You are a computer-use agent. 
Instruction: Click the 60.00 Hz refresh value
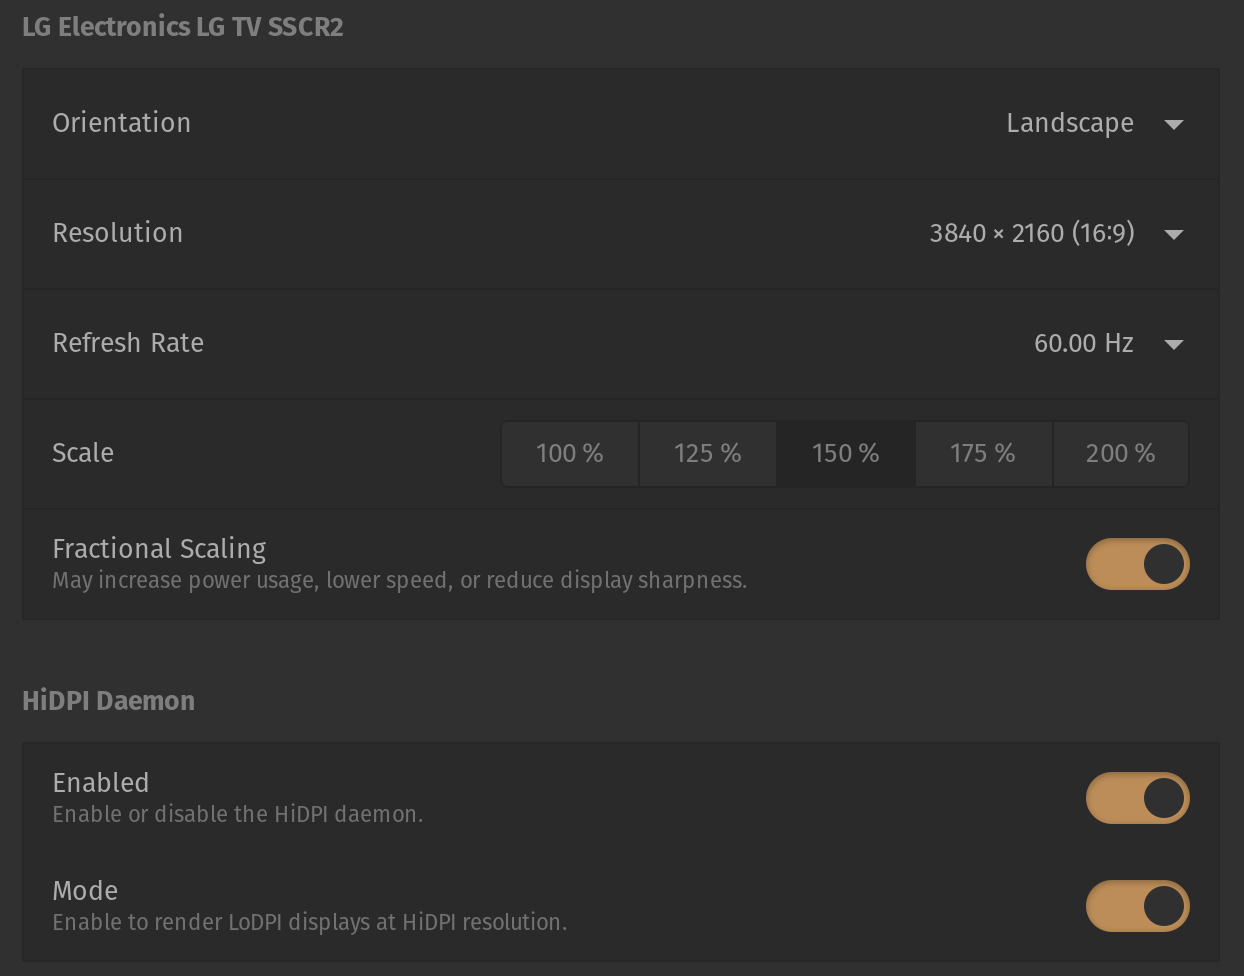point(1085,343)
